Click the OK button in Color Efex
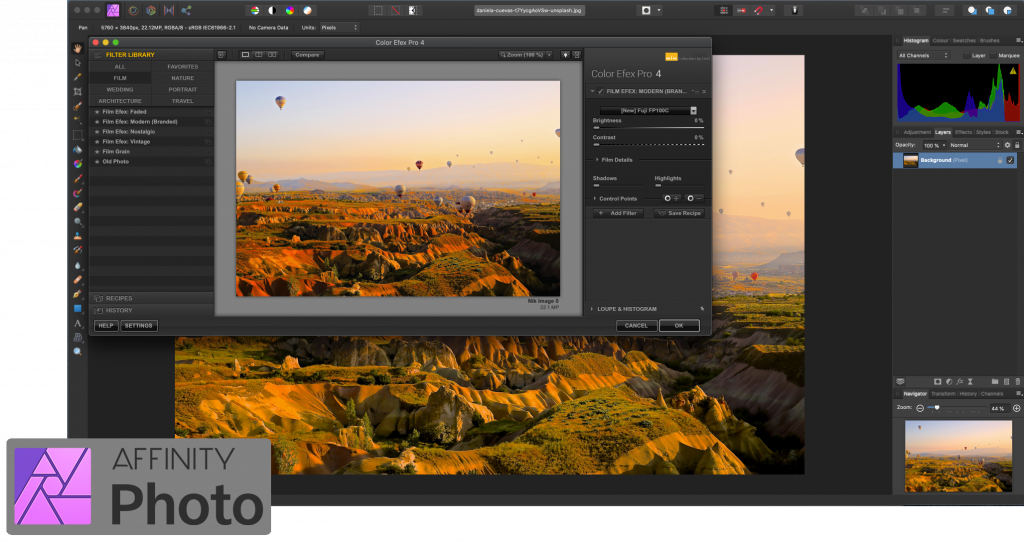Image resolution: width=1024 pixels, height=542 pixels. click(x=679, y=325)
